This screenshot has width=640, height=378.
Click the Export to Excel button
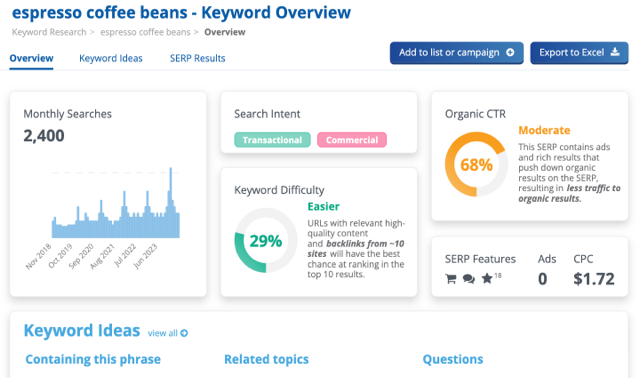click(579, 53)
